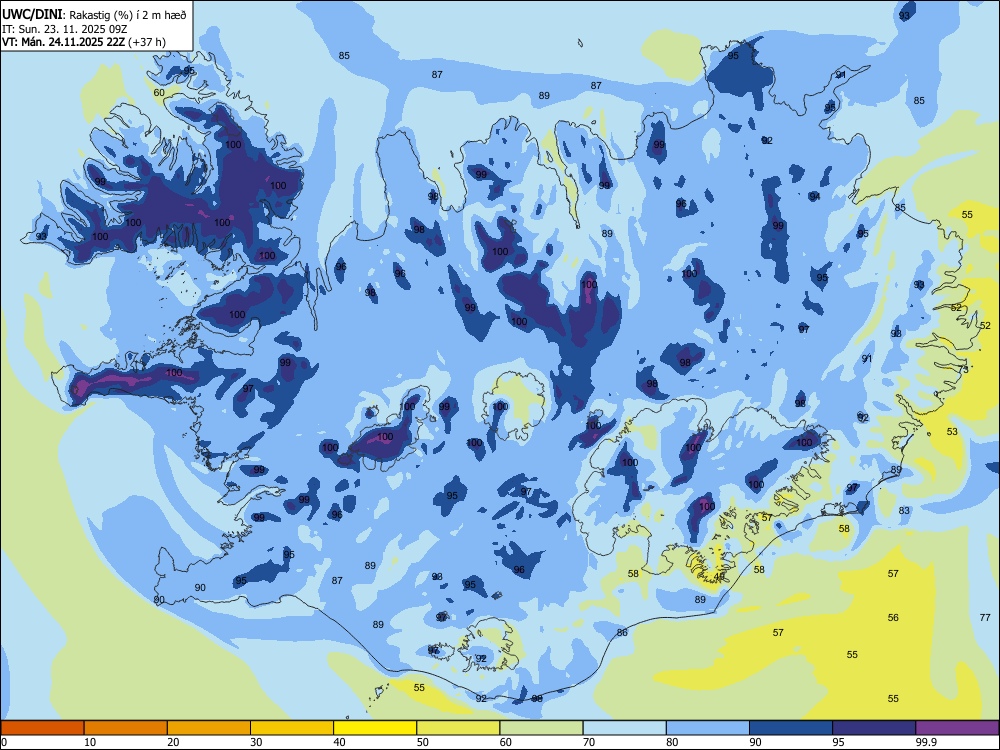Image resolution: width=1000 pixels, height=750 pixels.
Task: Click the '(+37 h)' forecast offset text
Action: [147, 42]
